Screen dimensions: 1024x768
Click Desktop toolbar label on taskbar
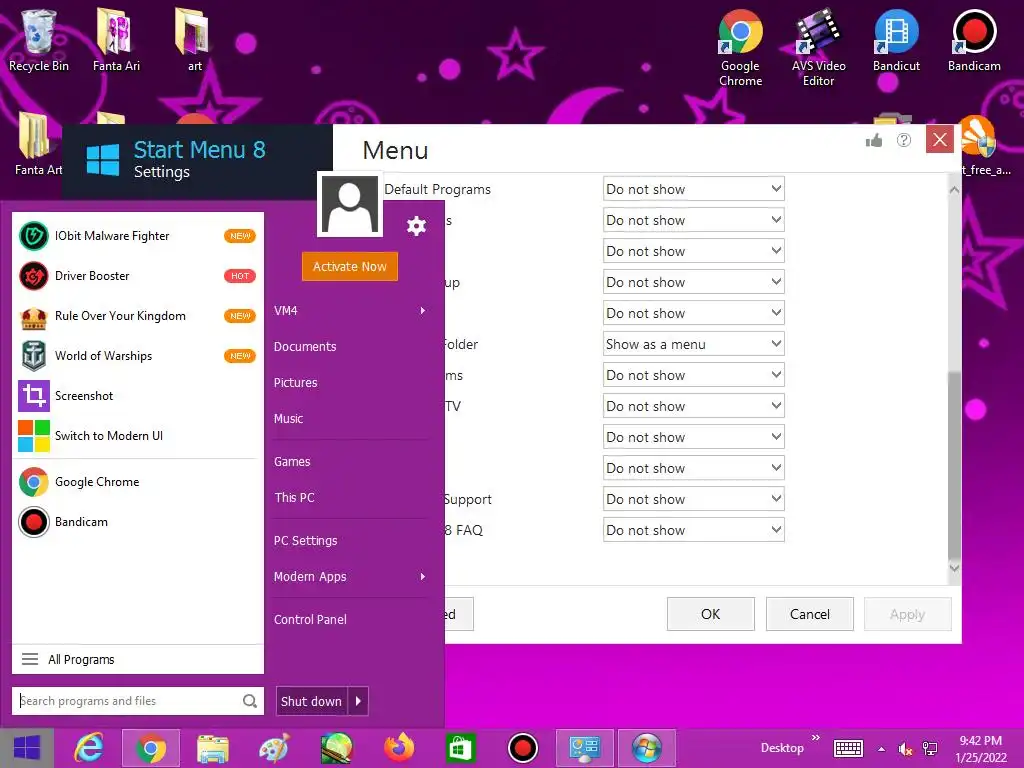coord(782,748)
